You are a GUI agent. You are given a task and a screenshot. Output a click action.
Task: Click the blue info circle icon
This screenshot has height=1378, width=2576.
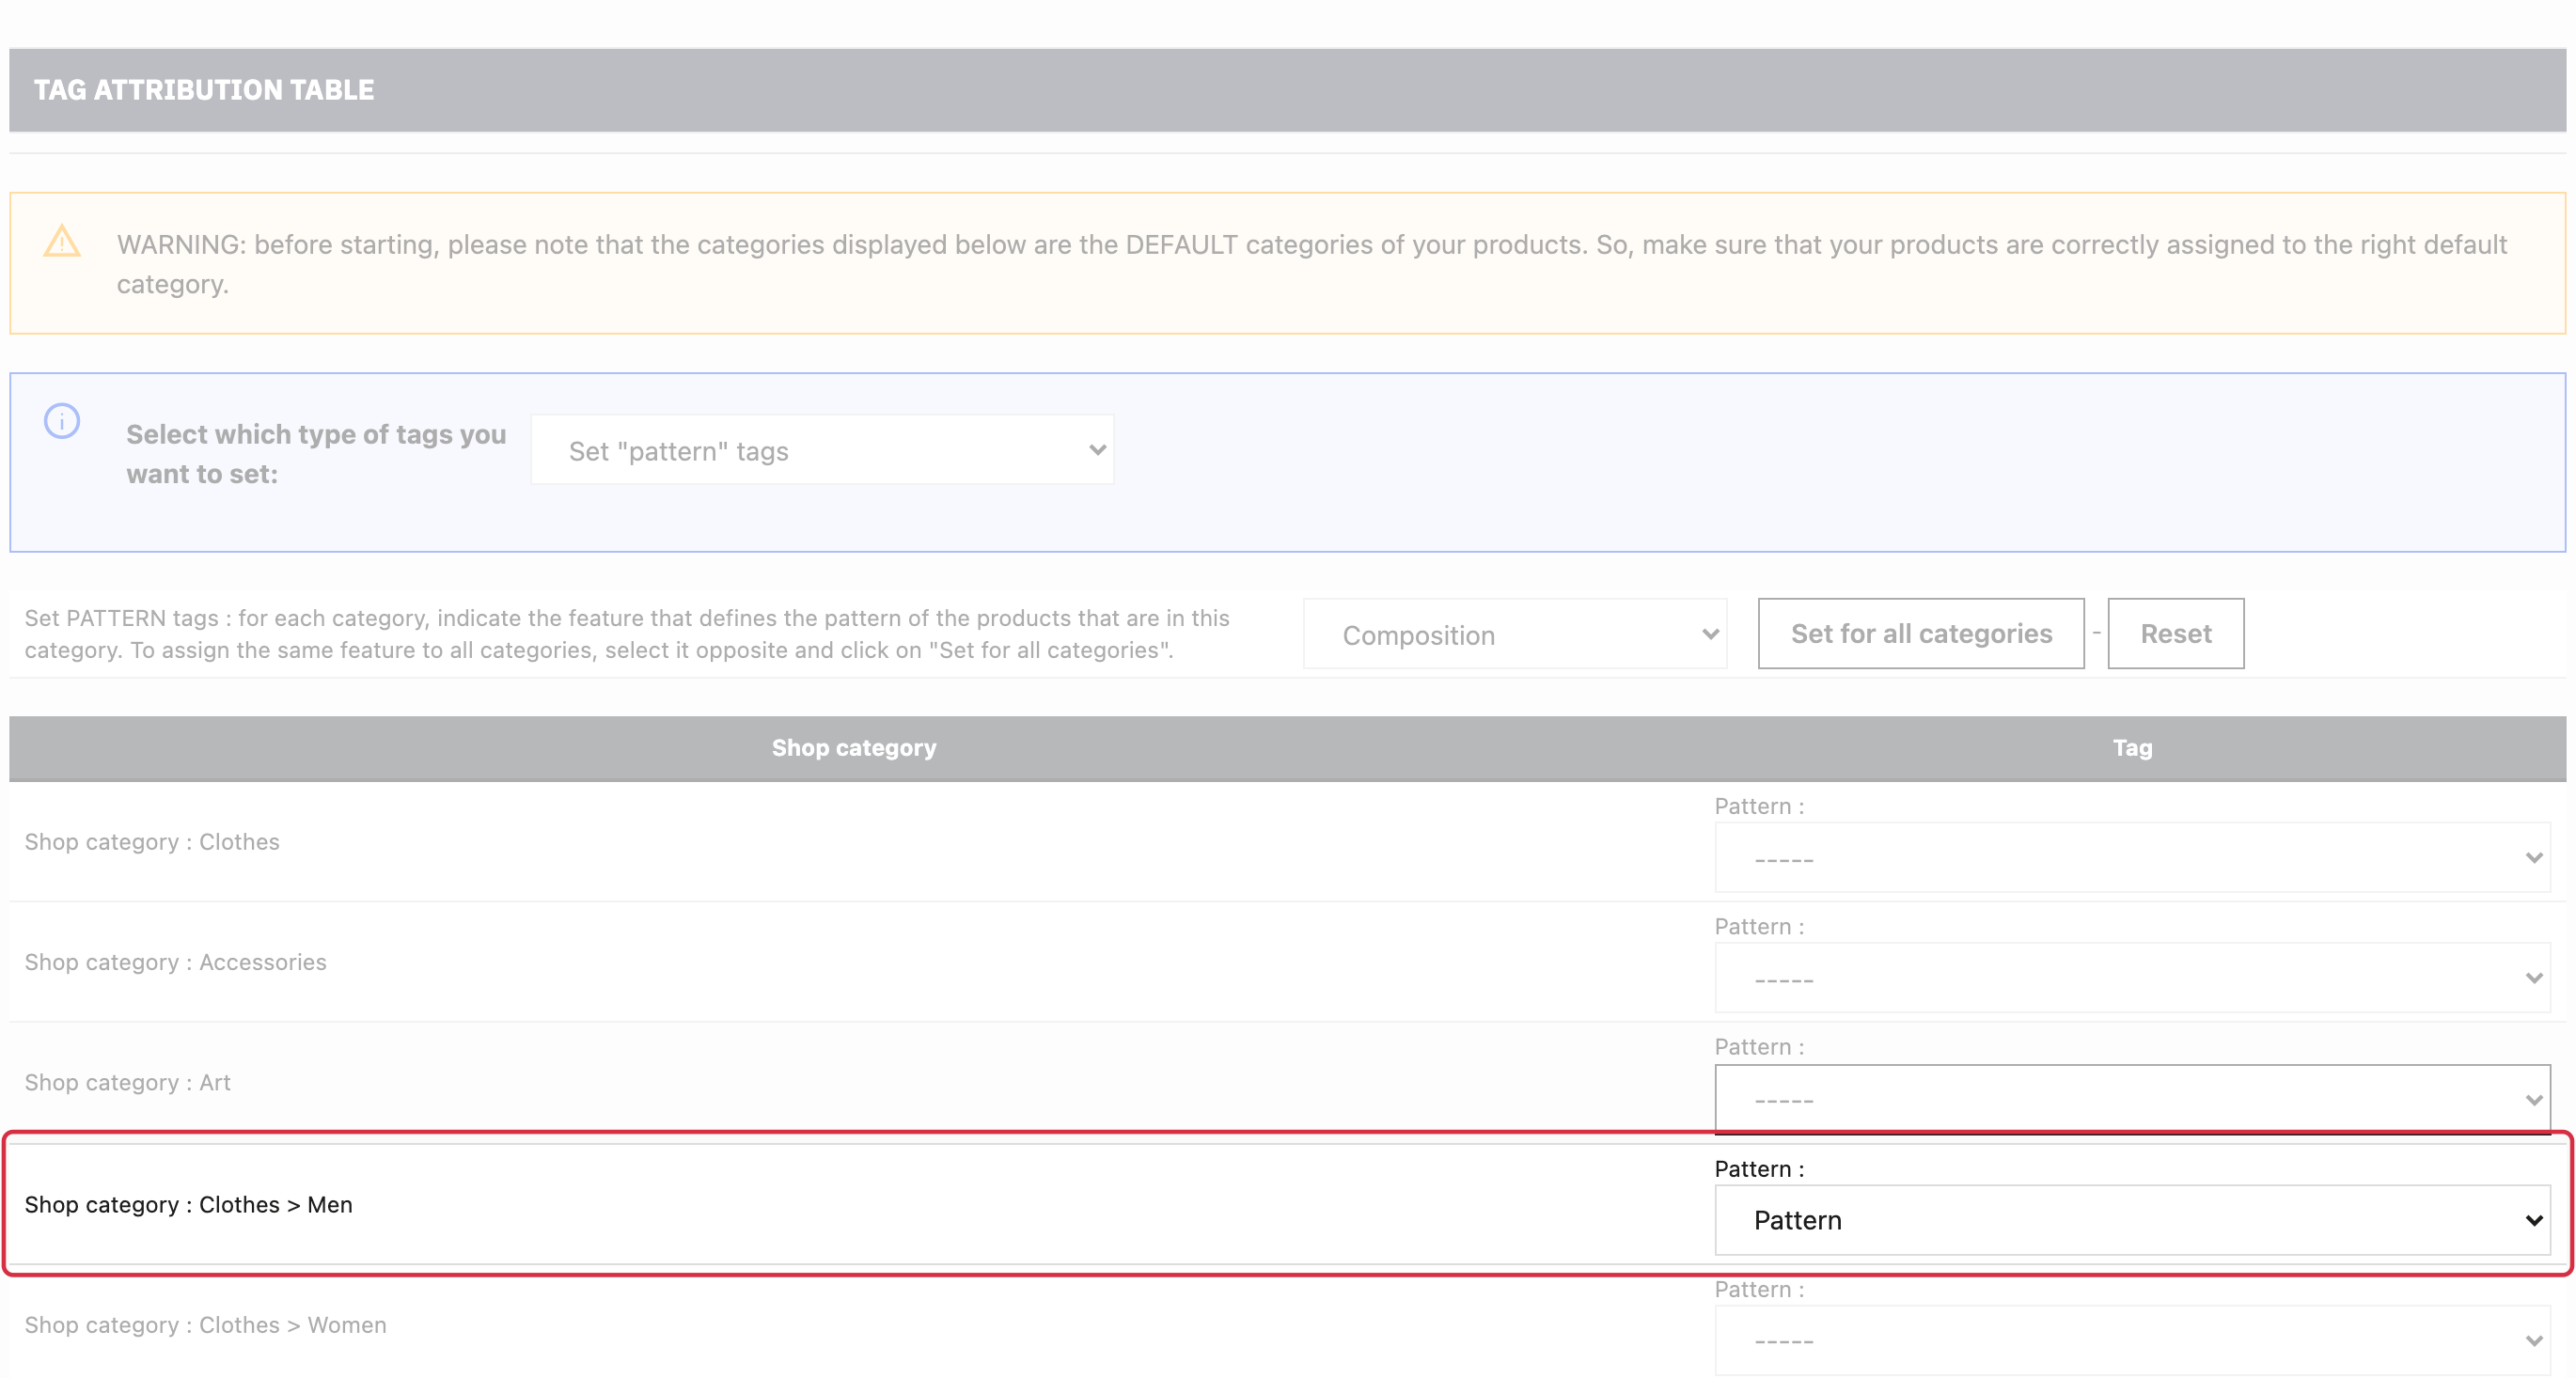(x=62, y=421)
